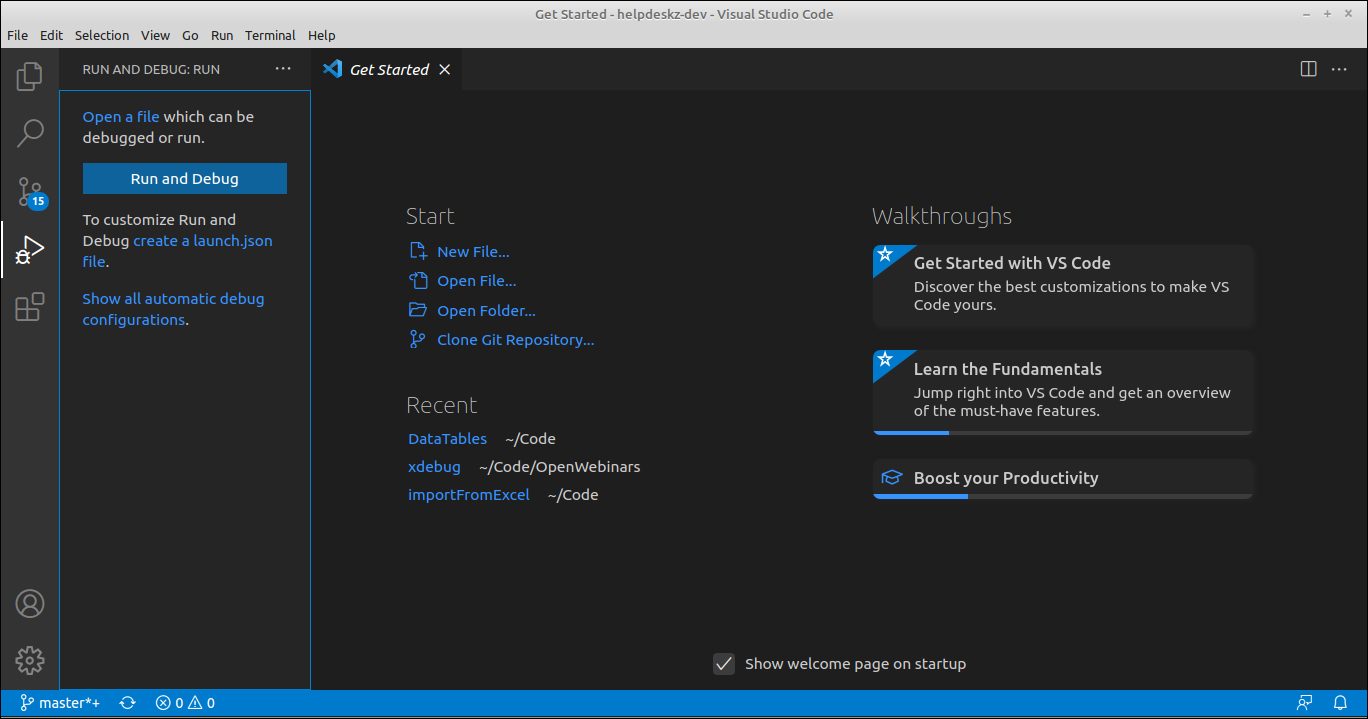Open the Run and Debug views dropdown (...)
The height and width of the screenshot is (719, 1368).
(x=283, y=68)
